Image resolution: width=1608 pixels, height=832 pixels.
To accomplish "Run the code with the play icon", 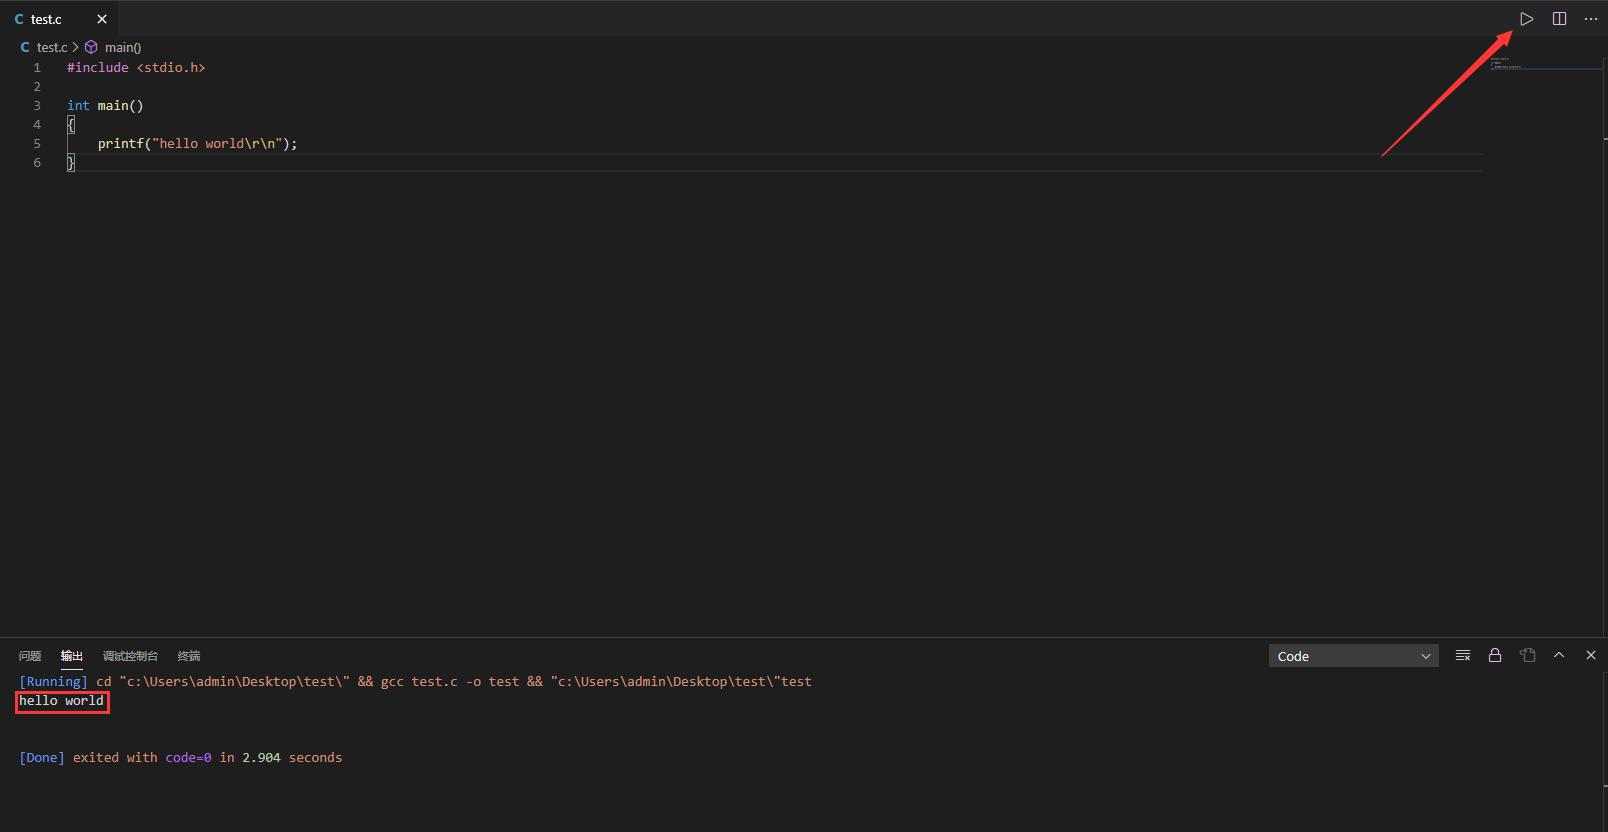I will tap(1526, 19).
